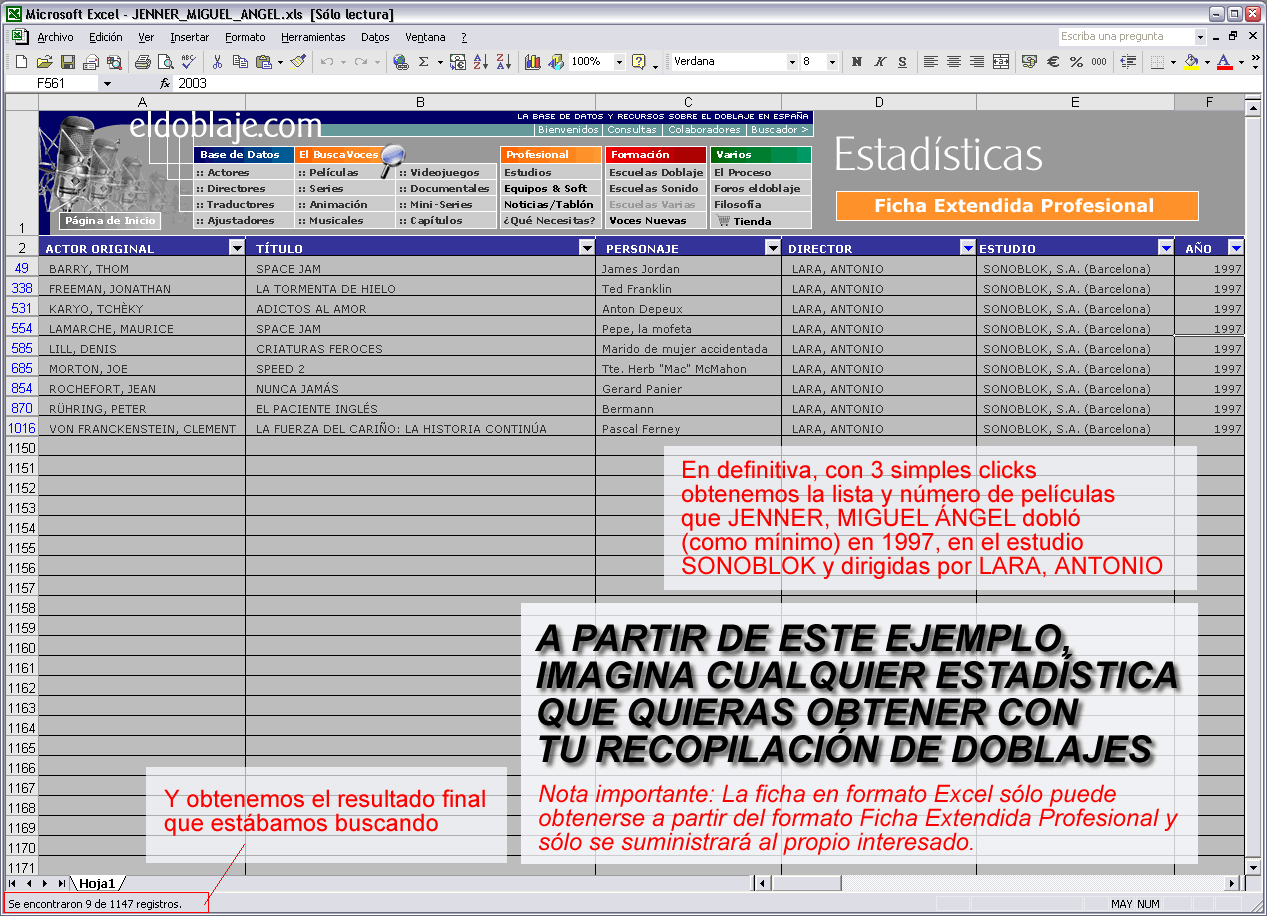
Task: Select the row 49 header
Action: (x=21, y=269)
